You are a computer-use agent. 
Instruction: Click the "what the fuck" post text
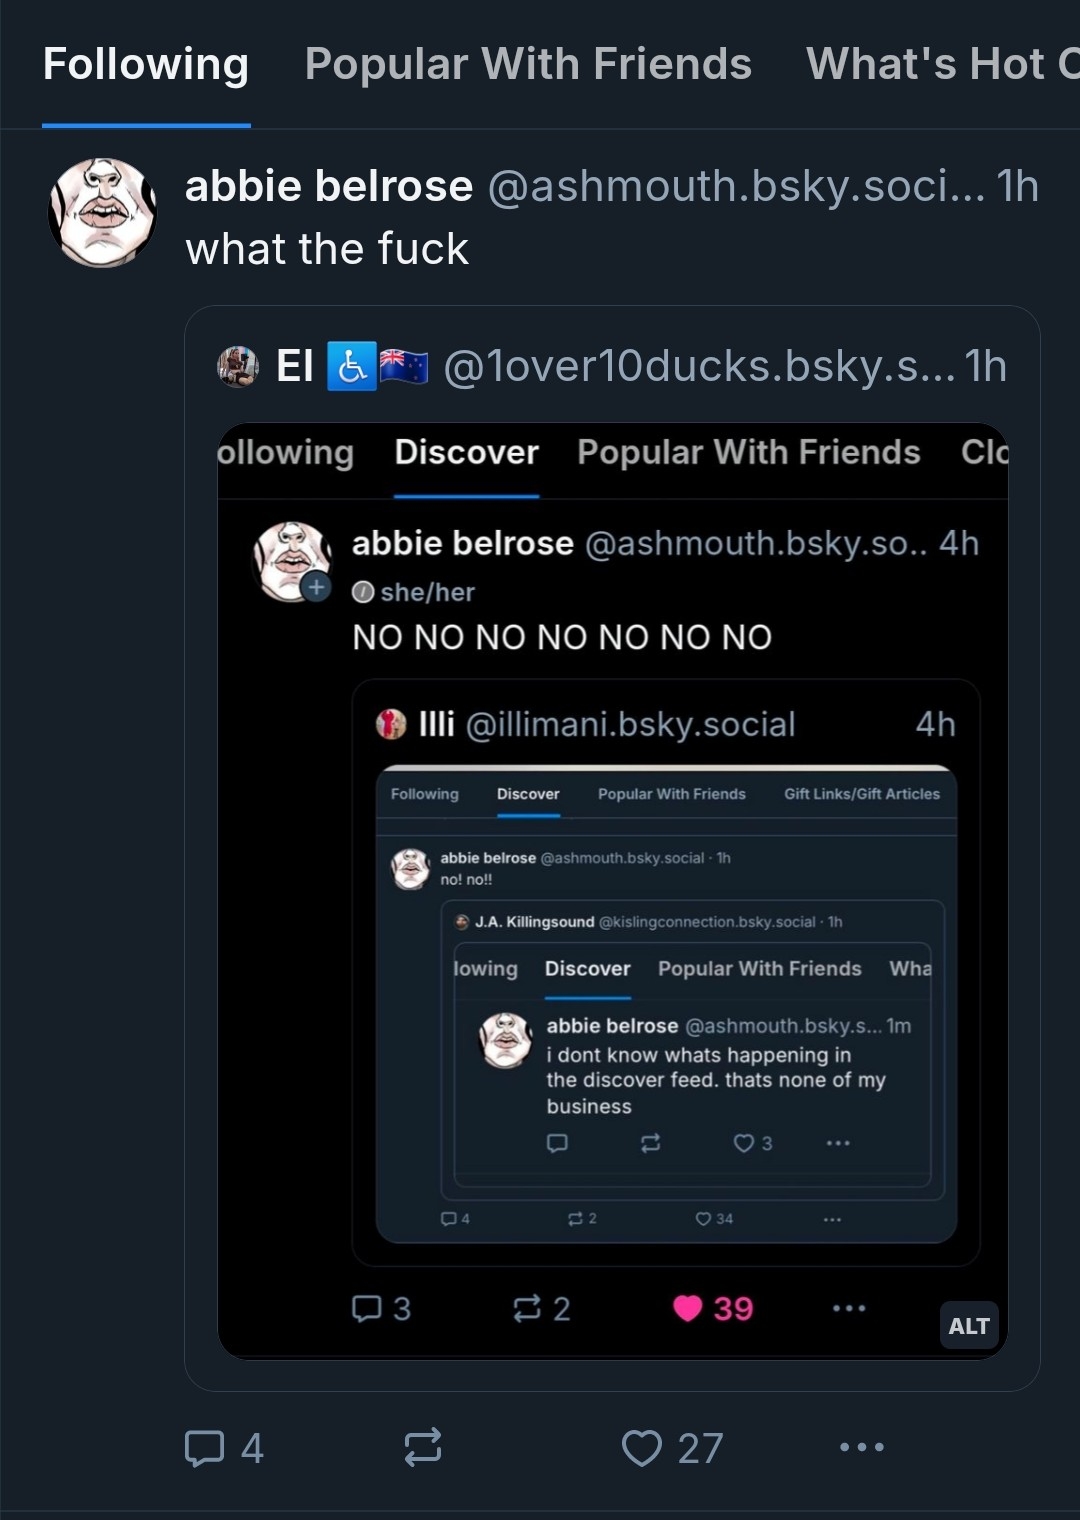[327, 249]
